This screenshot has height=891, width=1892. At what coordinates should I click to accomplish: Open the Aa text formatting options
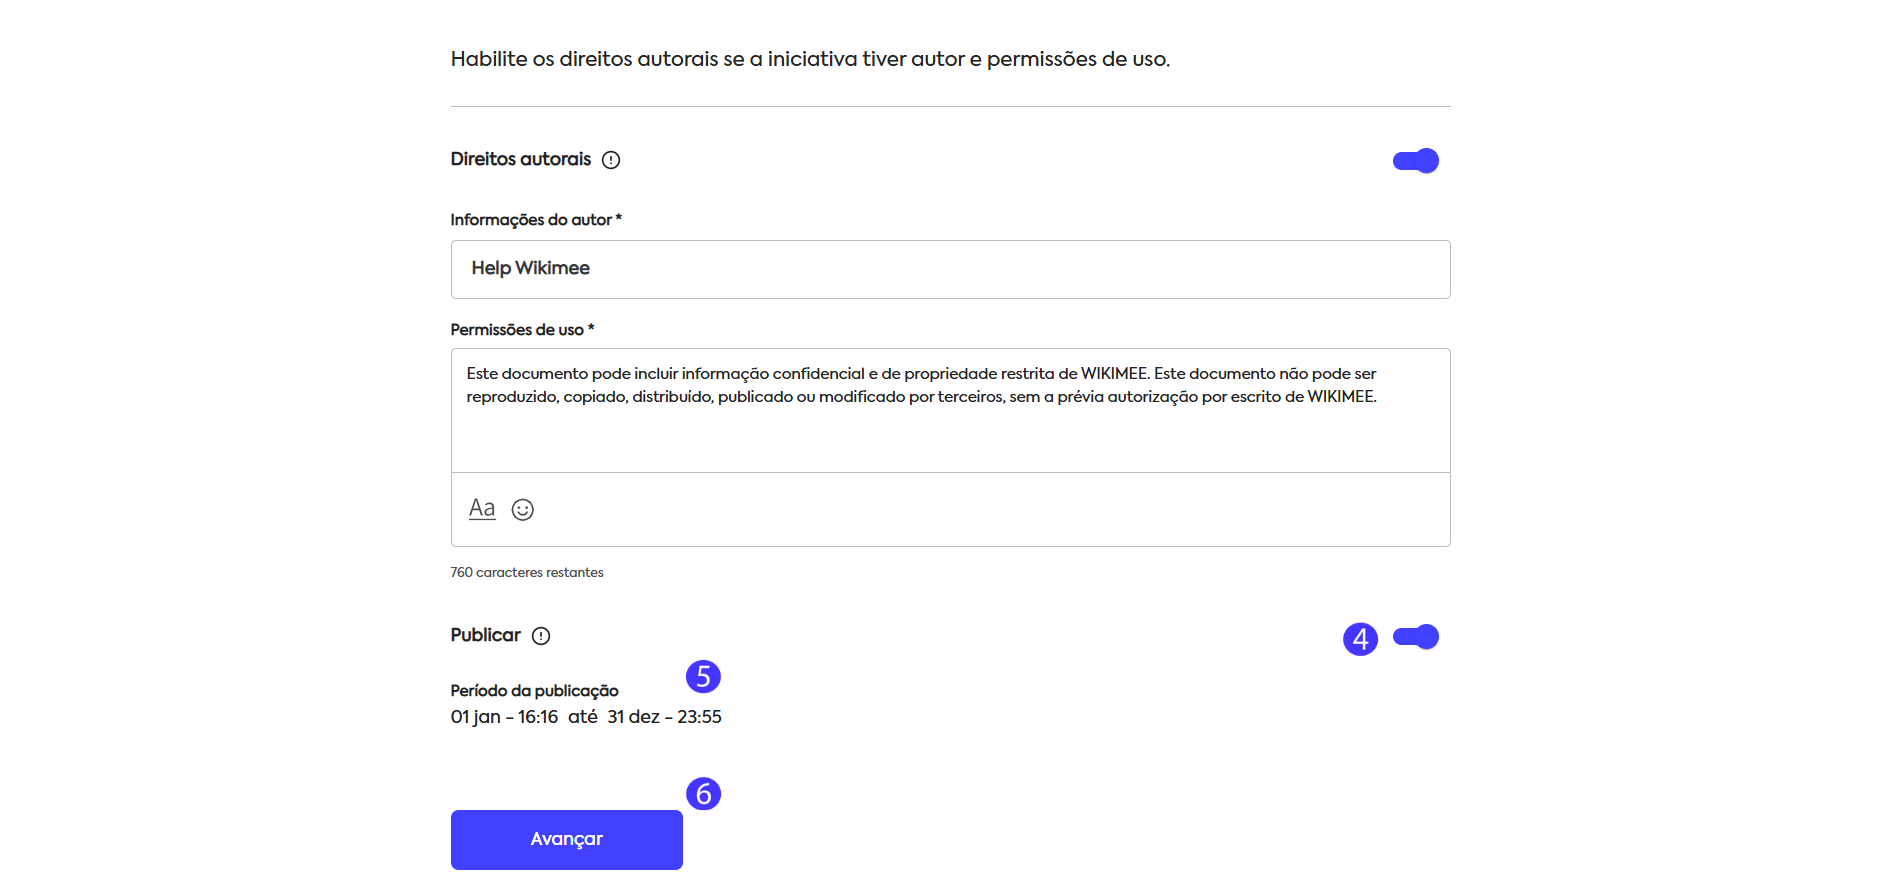tap(482, 509)
